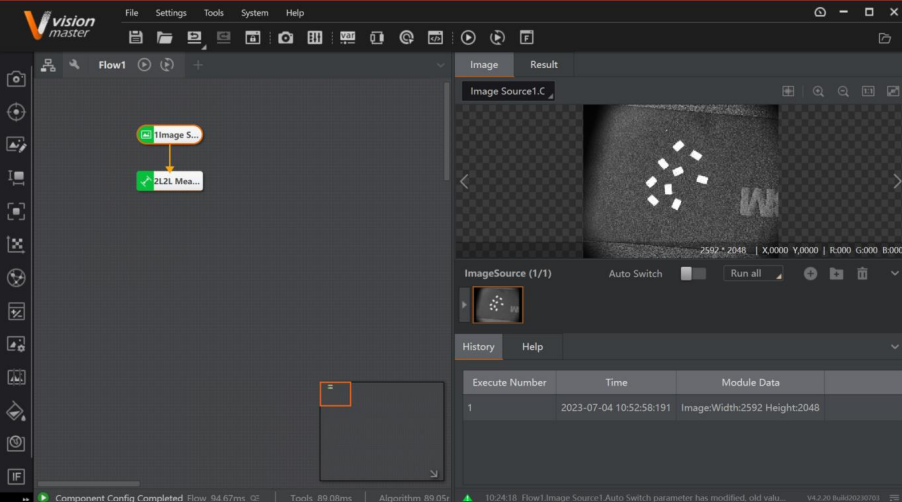This screenshot has width=902, height=502.
Task: Open the Recognition tools icon in sidebar
Action: pos(16,211)
